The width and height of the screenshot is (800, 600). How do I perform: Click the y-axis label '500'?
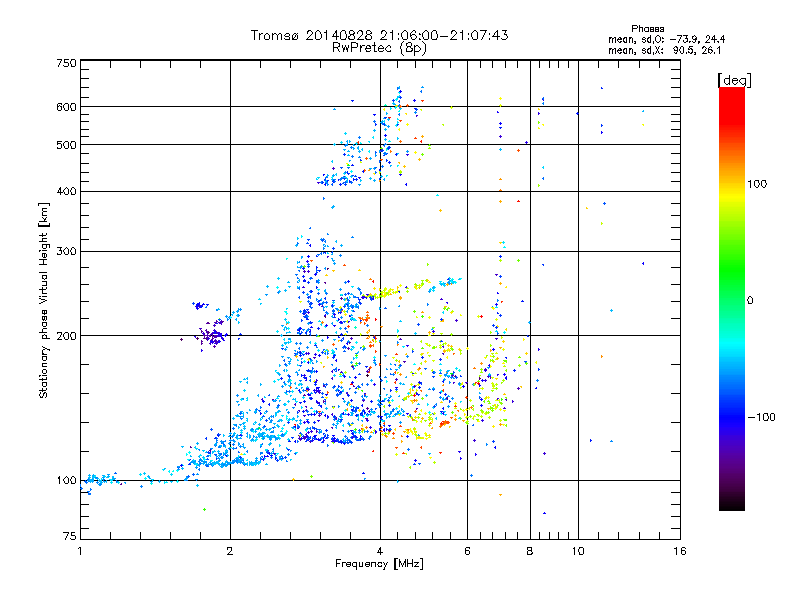click(66, 145)
